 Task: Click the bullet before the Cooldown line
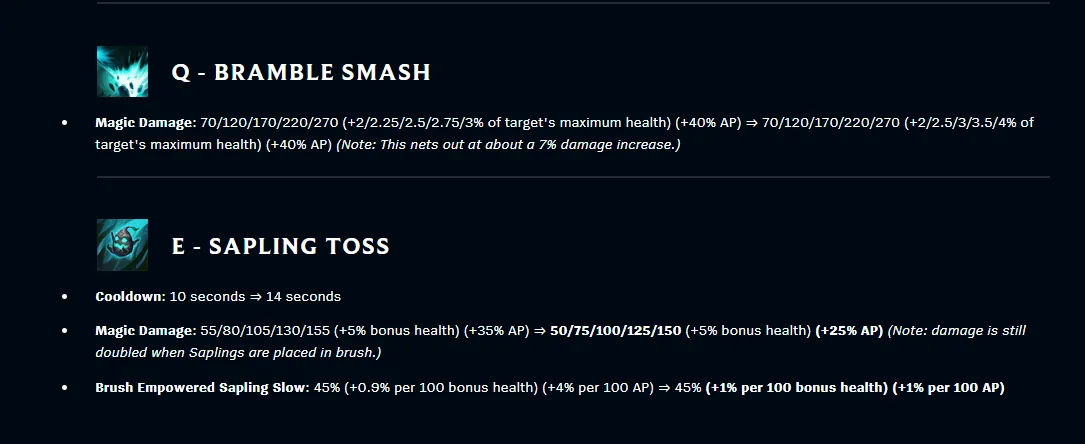point(64,296)
